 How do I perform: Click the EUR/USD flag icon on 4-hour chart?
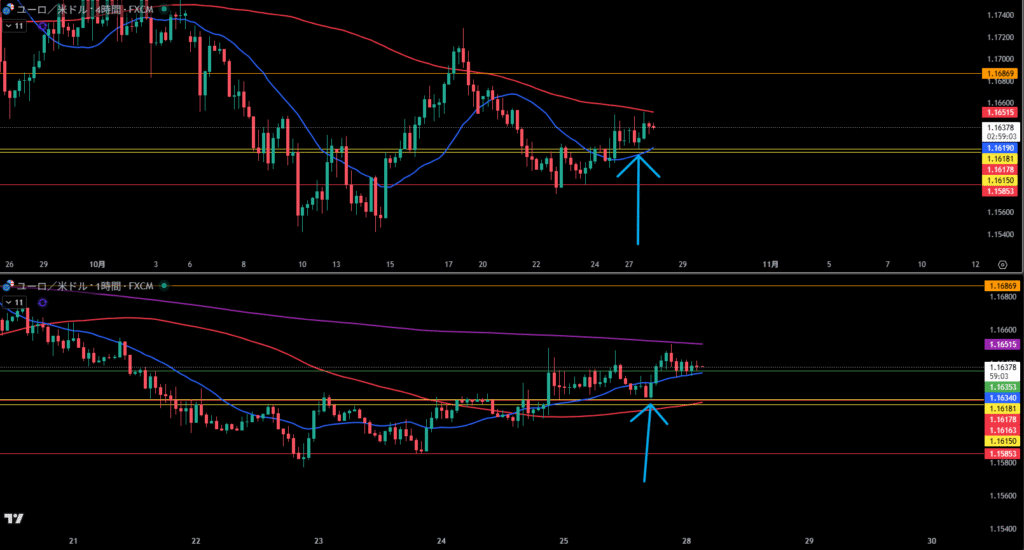8,11
